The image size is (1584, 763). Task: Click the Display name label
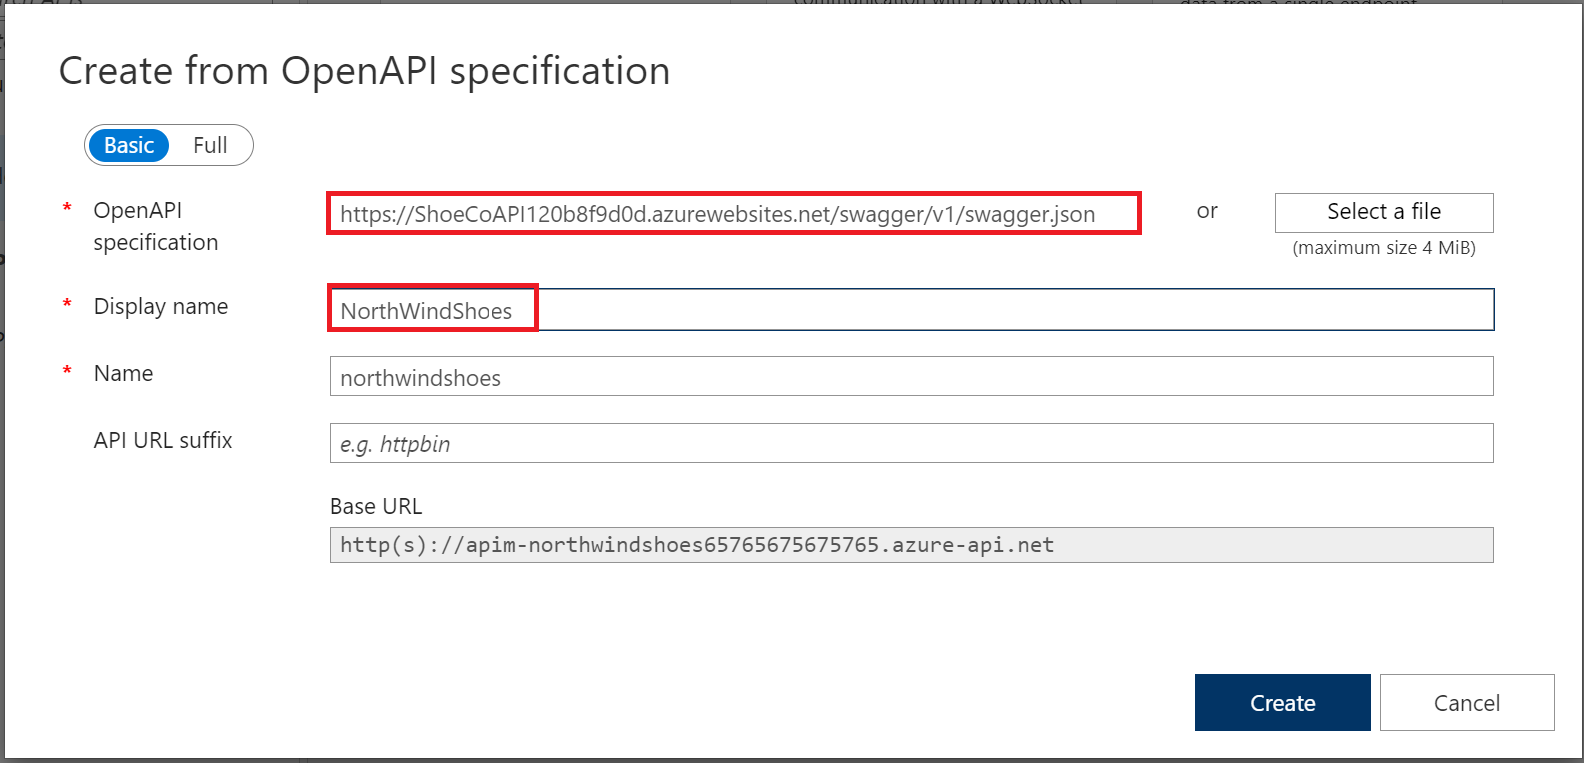click(x=160, y=306)
